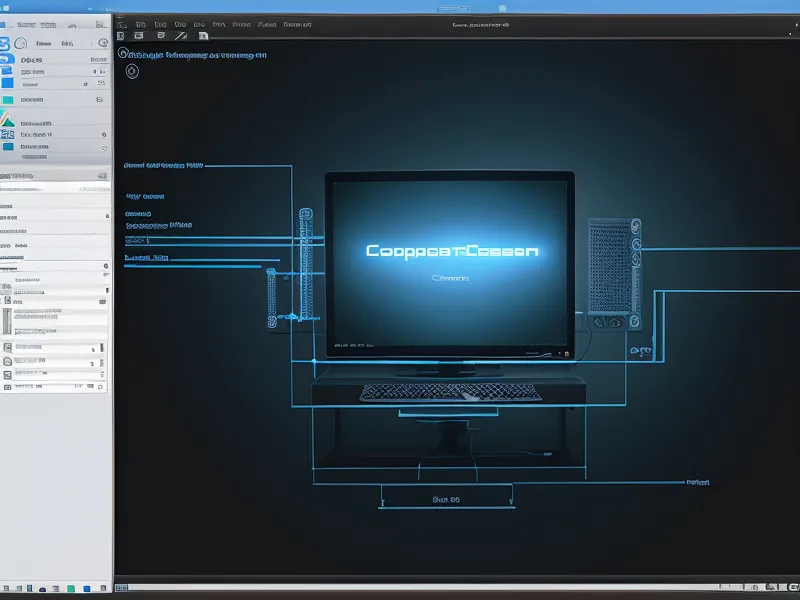
Task: Click the highlighted boxed label left of tower
Action: tap(136, 240)
